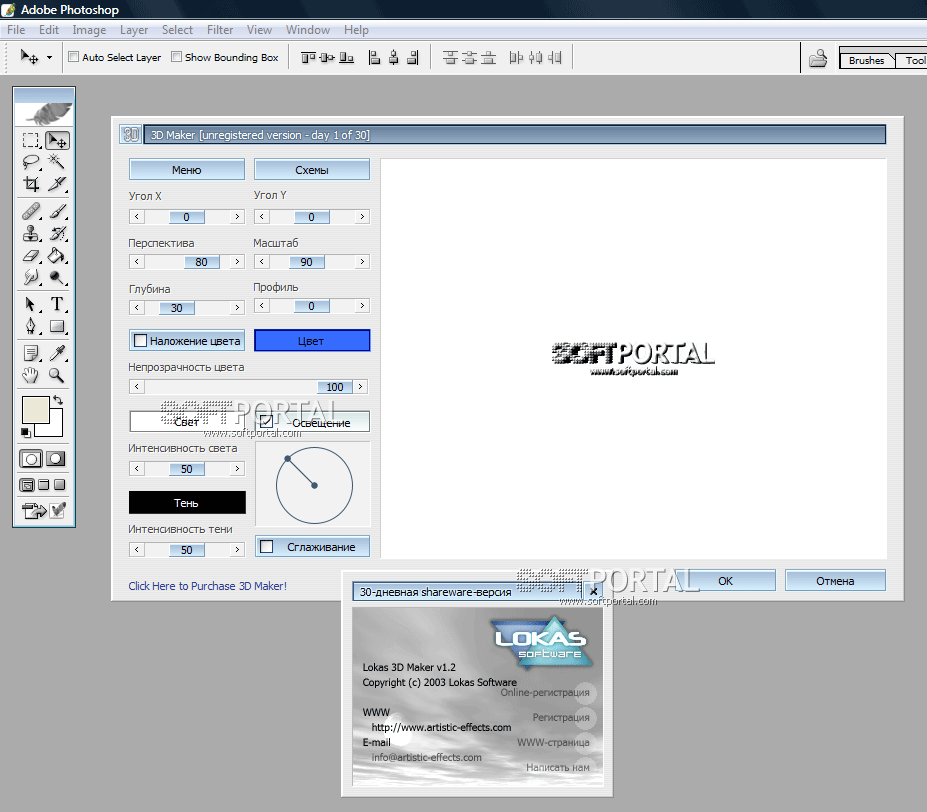
Task: Select the Clone Stamp tool
Action: (31, 234)
